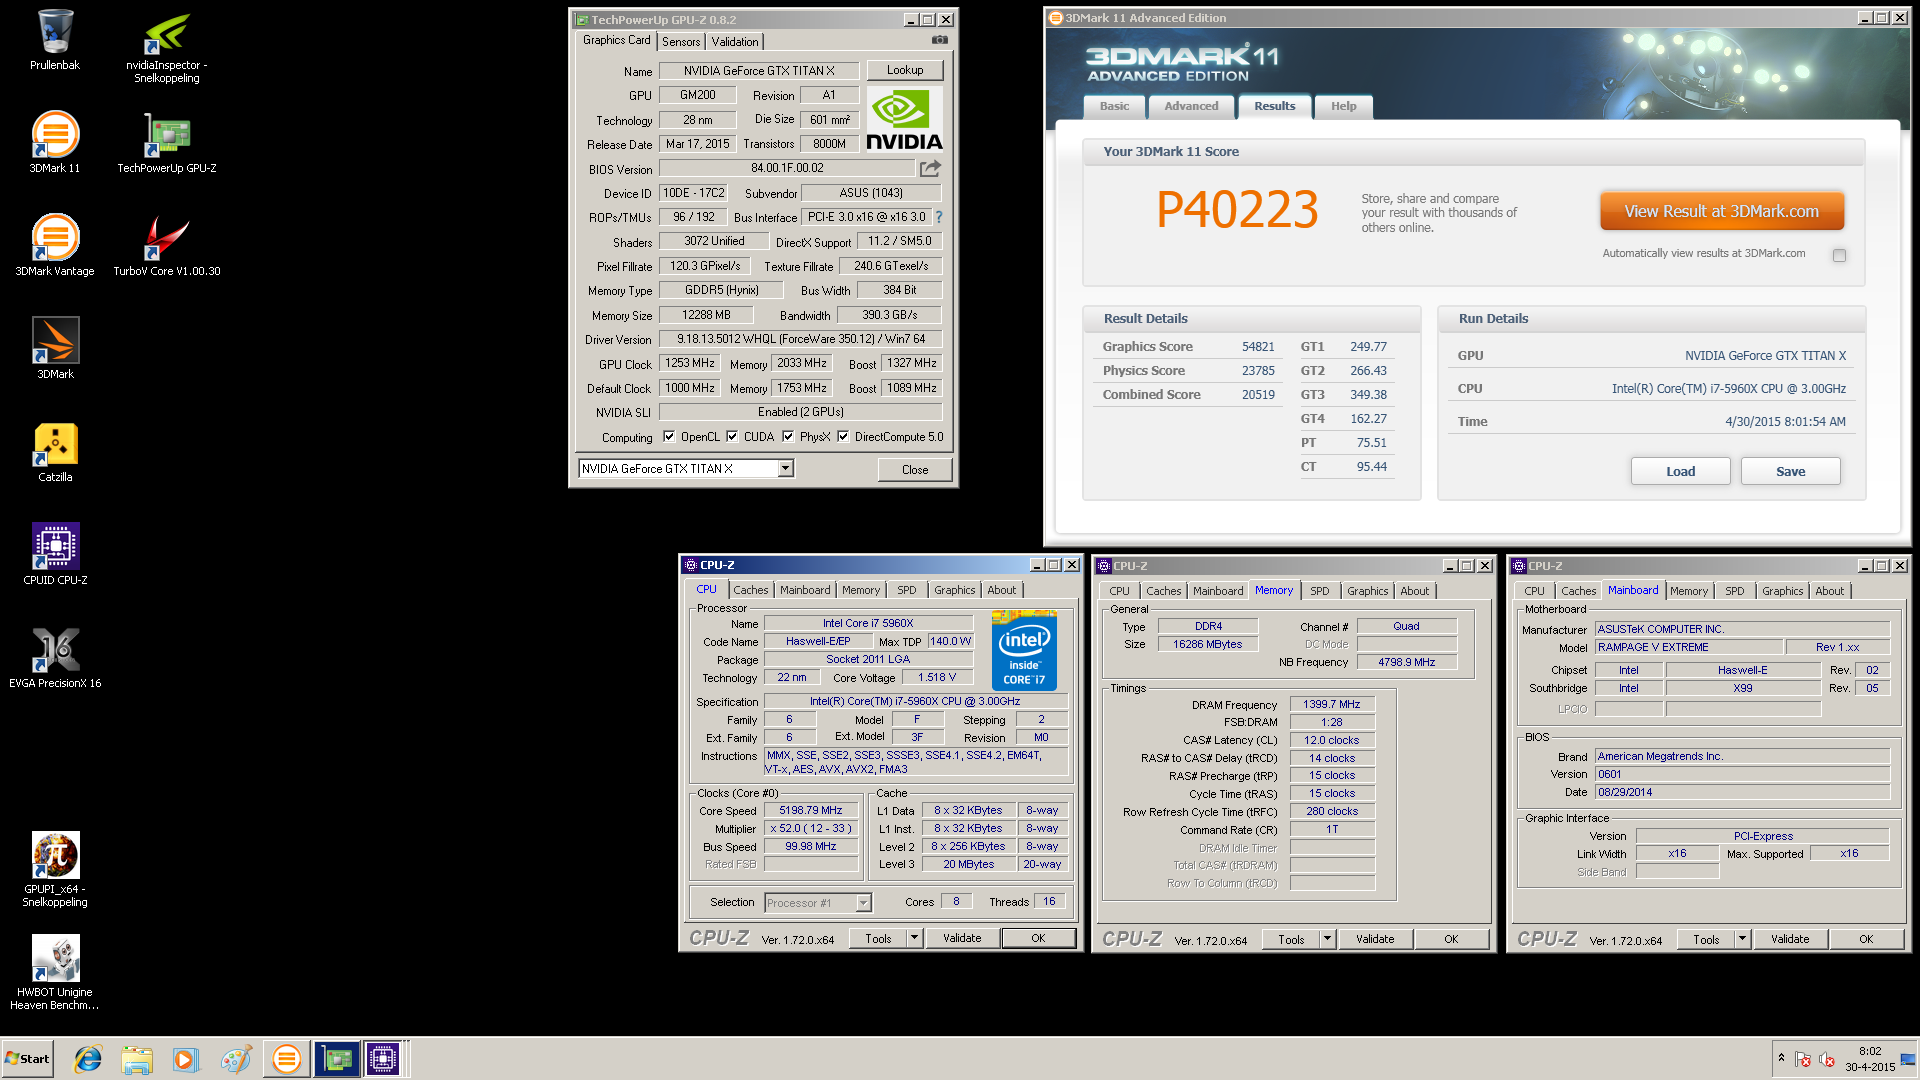Viewport: 1920px width, 1080px height.
Task: Switch to 3DMark 11 taskbar button
Action: pyautogui.click(x=287, y=1059)
